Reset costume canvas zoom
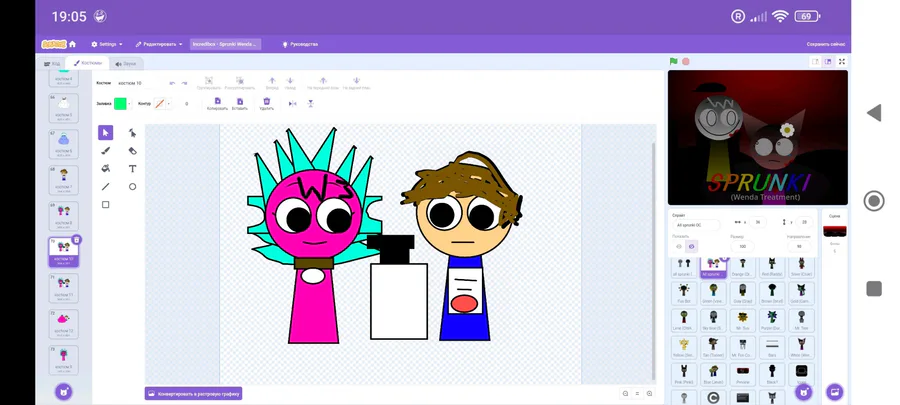 click(637, 394)
